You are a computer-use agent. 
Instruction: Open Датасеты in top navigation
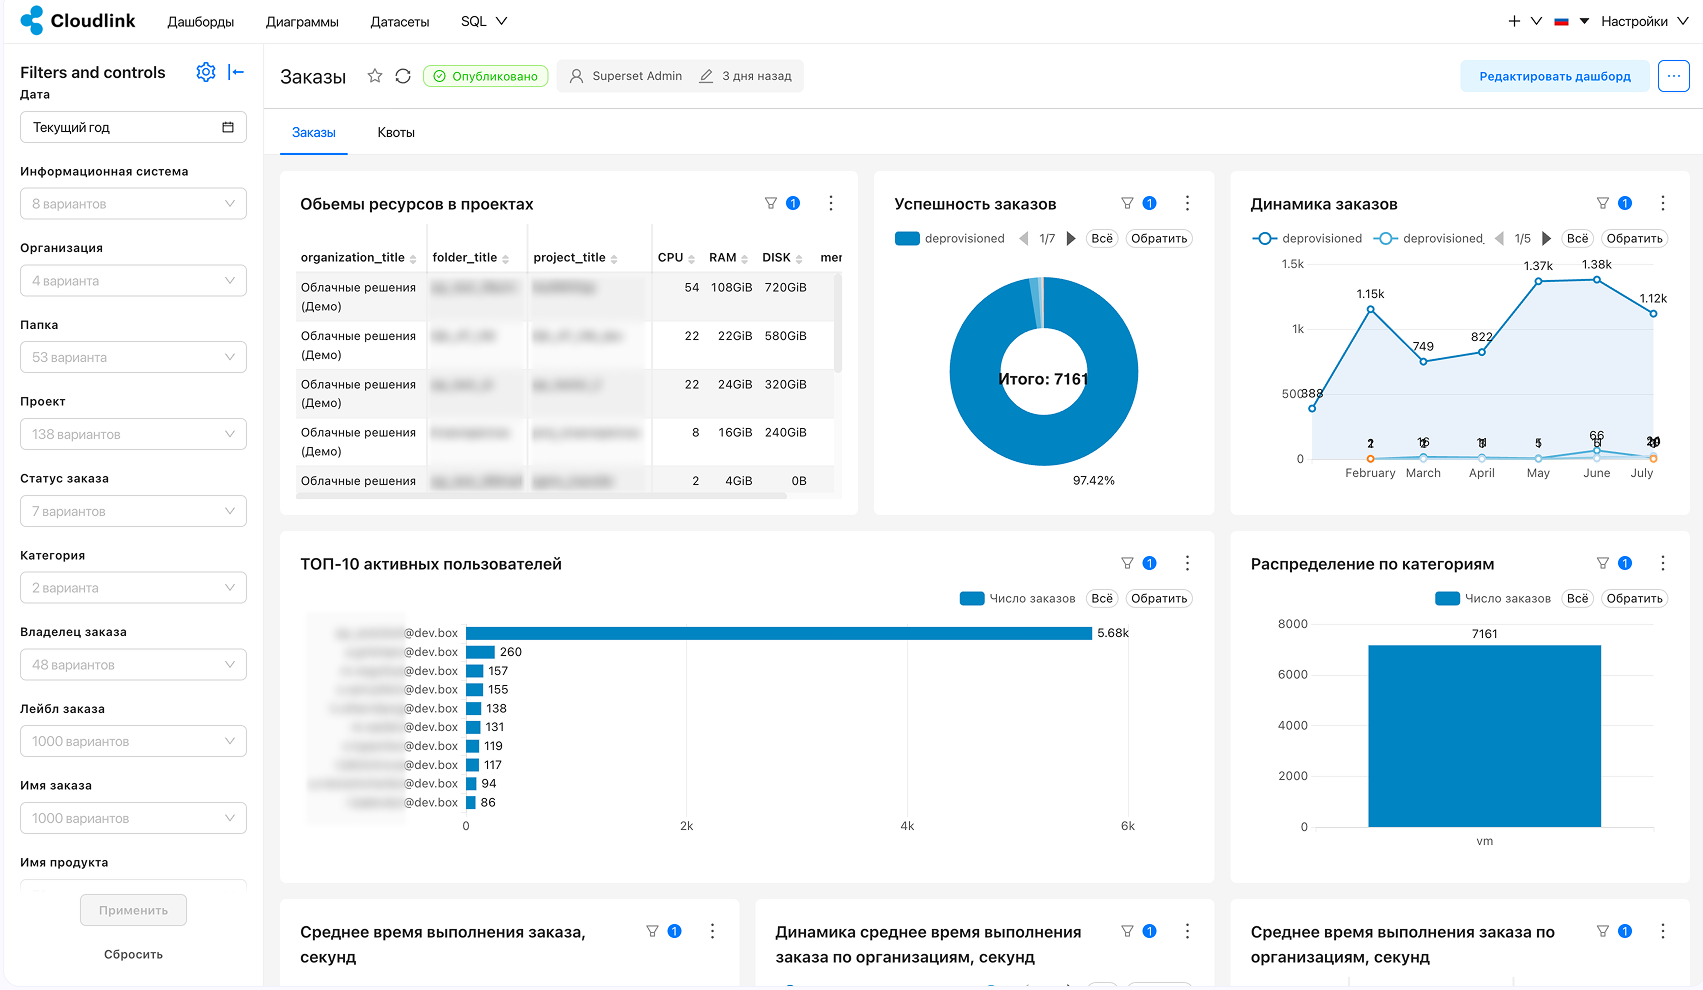[x=400, y=21]
